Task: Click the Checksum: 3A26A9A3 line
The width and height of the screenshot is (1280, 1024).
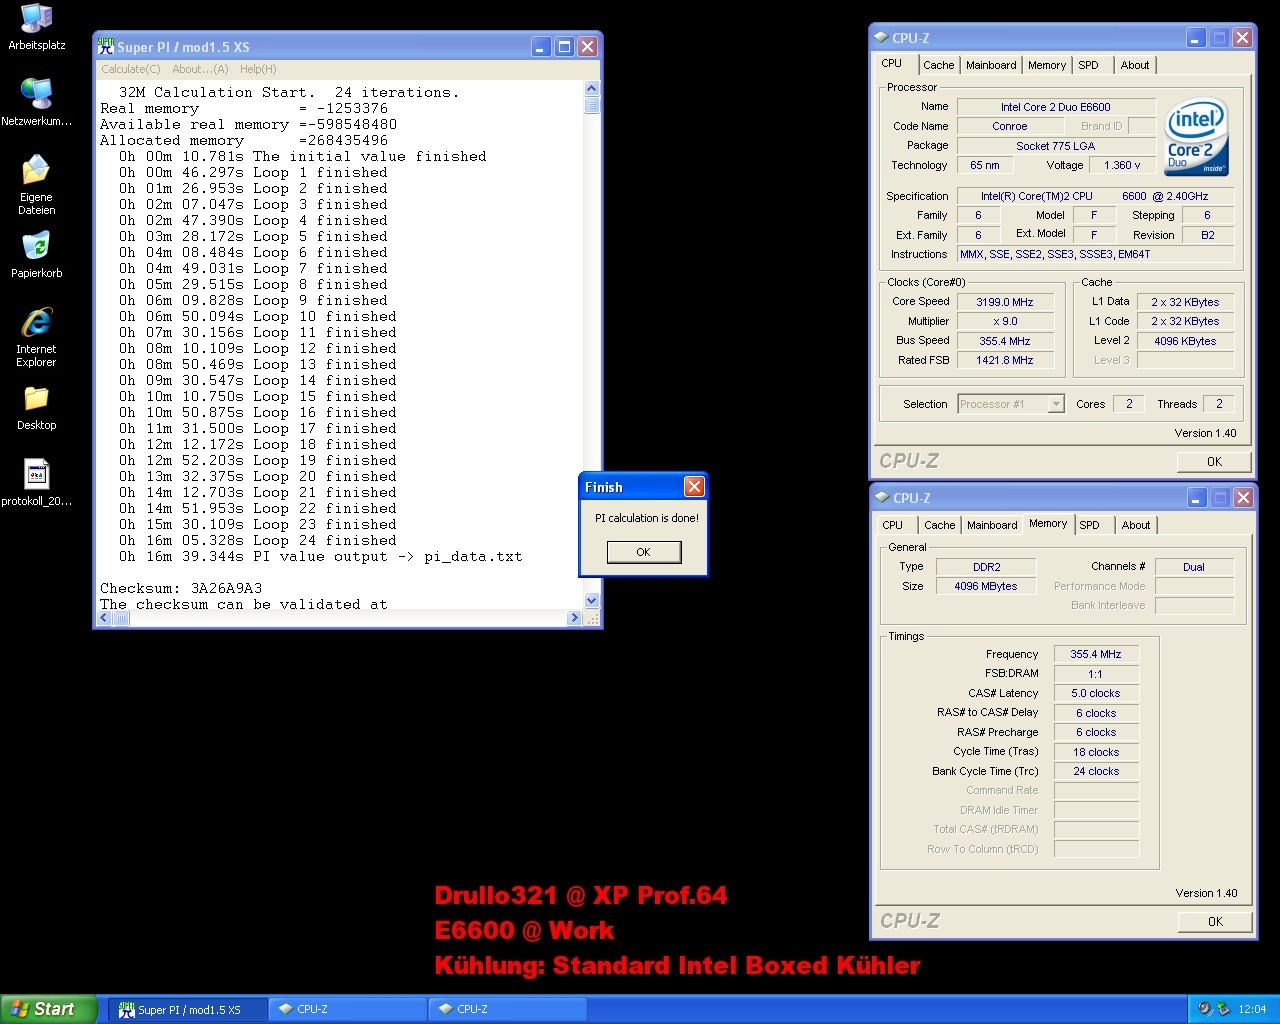Action: tap(181, 588)
